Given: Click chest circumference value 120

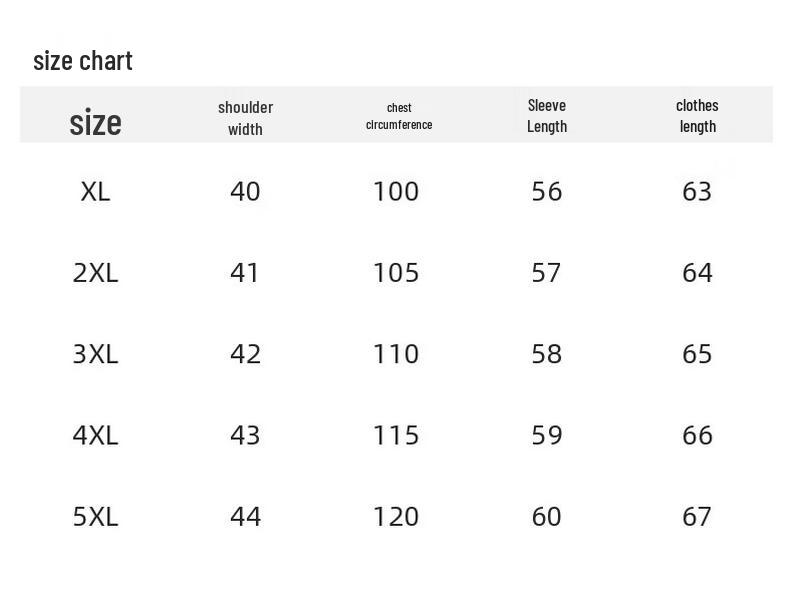Looking at the screenshot, I should point(396,516).
